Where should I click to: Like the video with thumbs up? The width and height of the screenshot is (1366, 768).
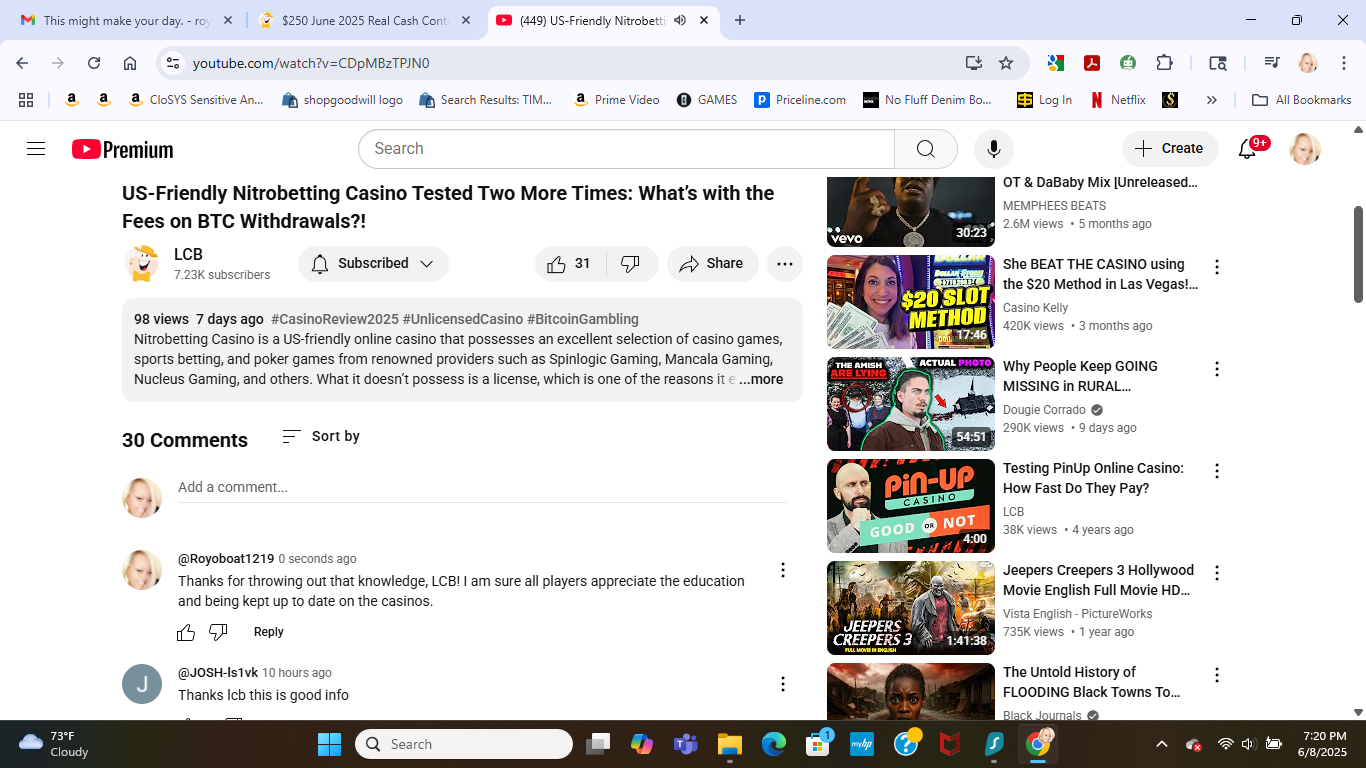[558, 264]
